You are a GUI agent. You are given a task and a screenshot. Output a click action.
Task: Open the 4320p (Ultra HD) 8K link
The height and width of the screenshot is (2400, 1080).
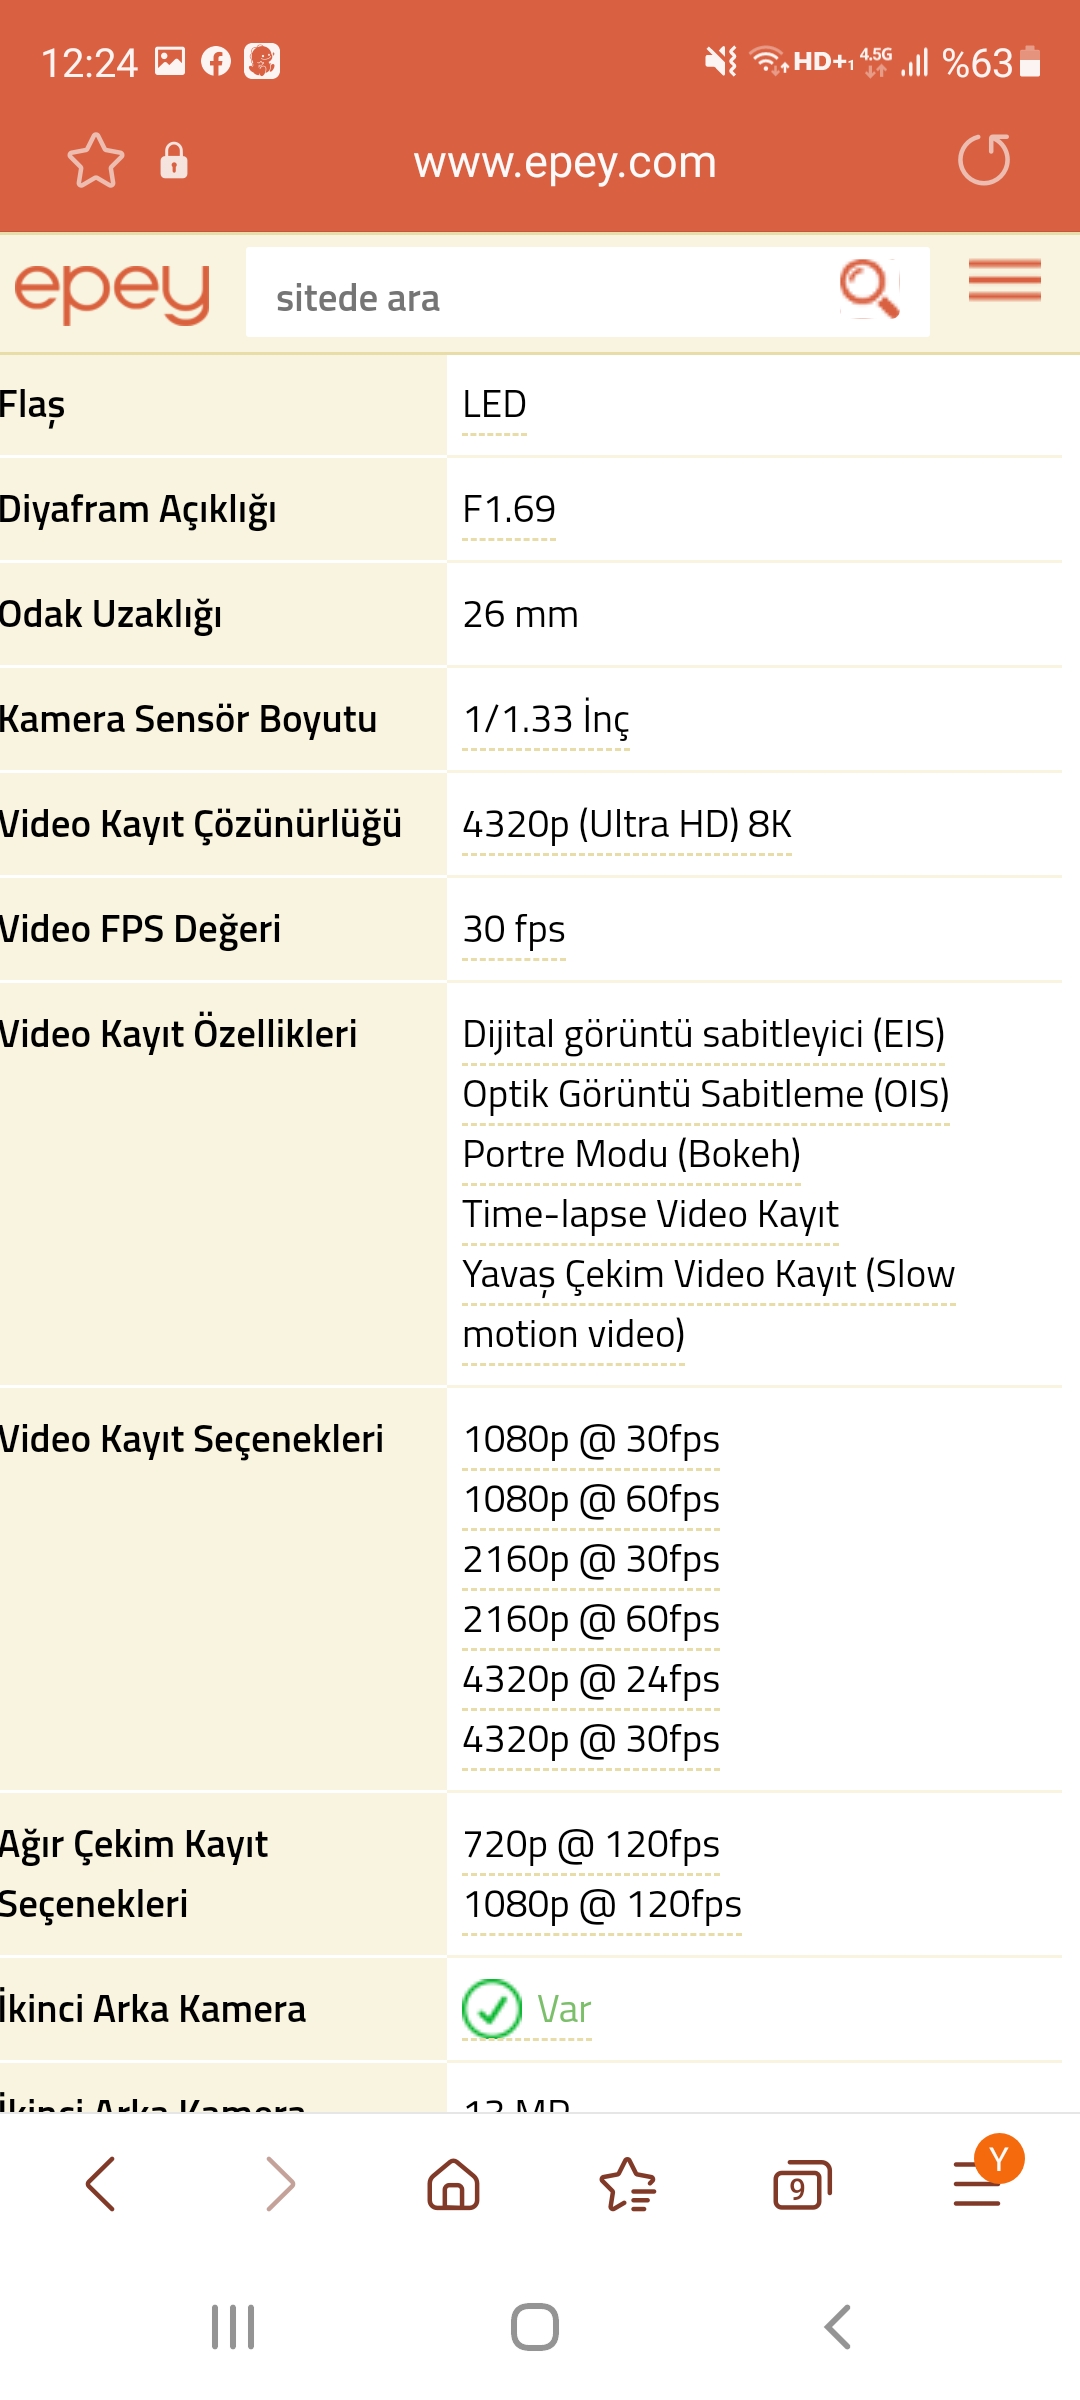pyautogui.click(x=627, y=825)
